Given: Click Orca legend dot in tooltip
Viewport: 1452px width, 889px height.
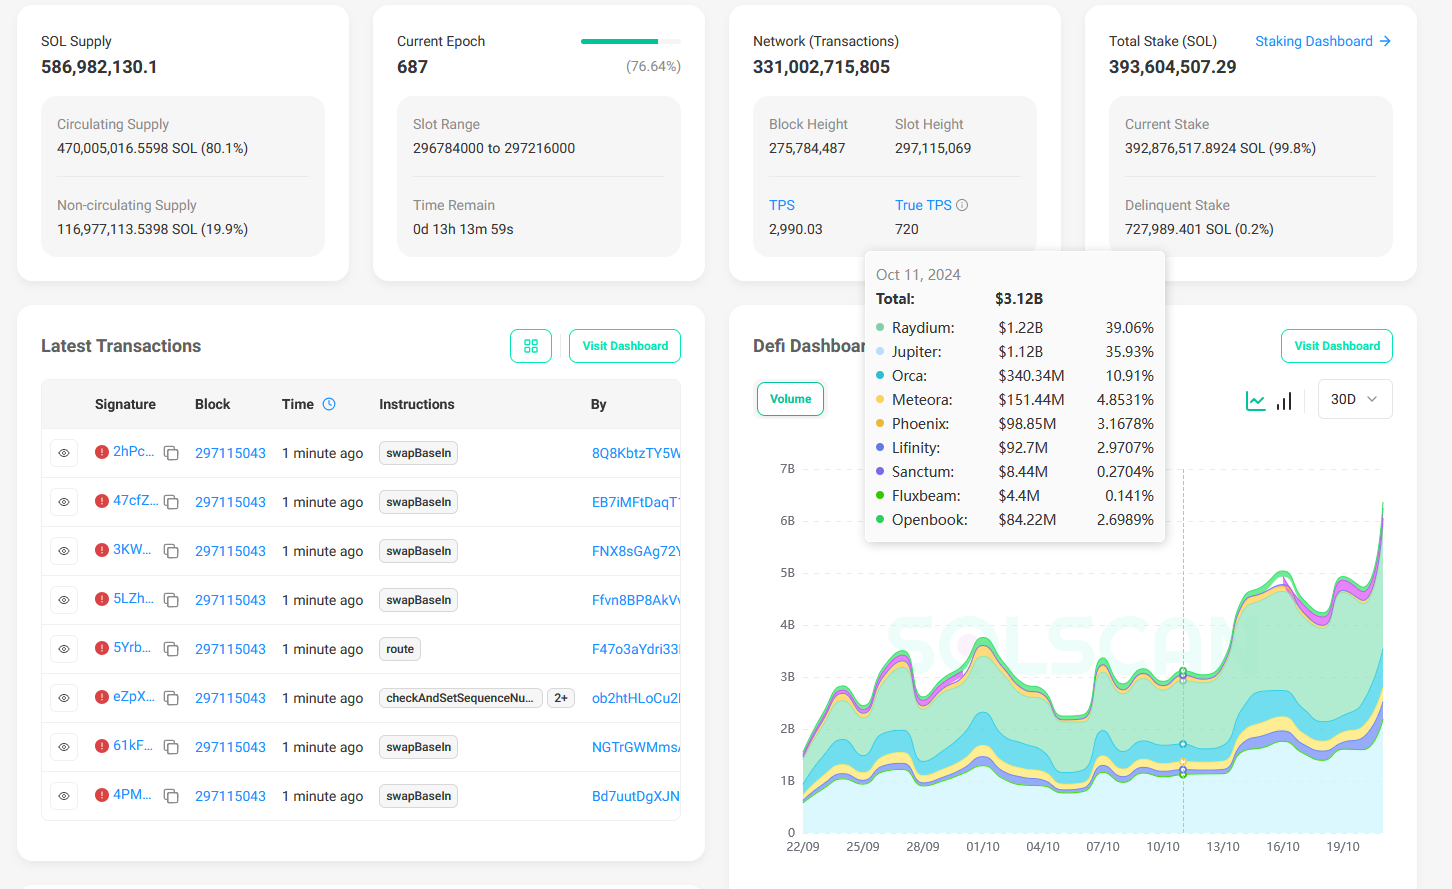Looking at the screenshot, I should tap(880, 376).
